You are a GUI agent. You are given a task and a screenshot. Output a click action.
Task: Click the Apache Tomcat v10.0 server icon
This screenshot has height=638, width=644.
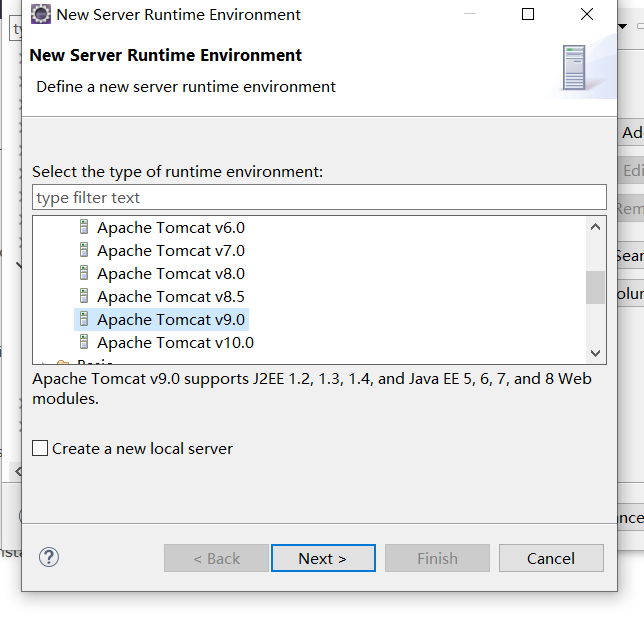84,342
